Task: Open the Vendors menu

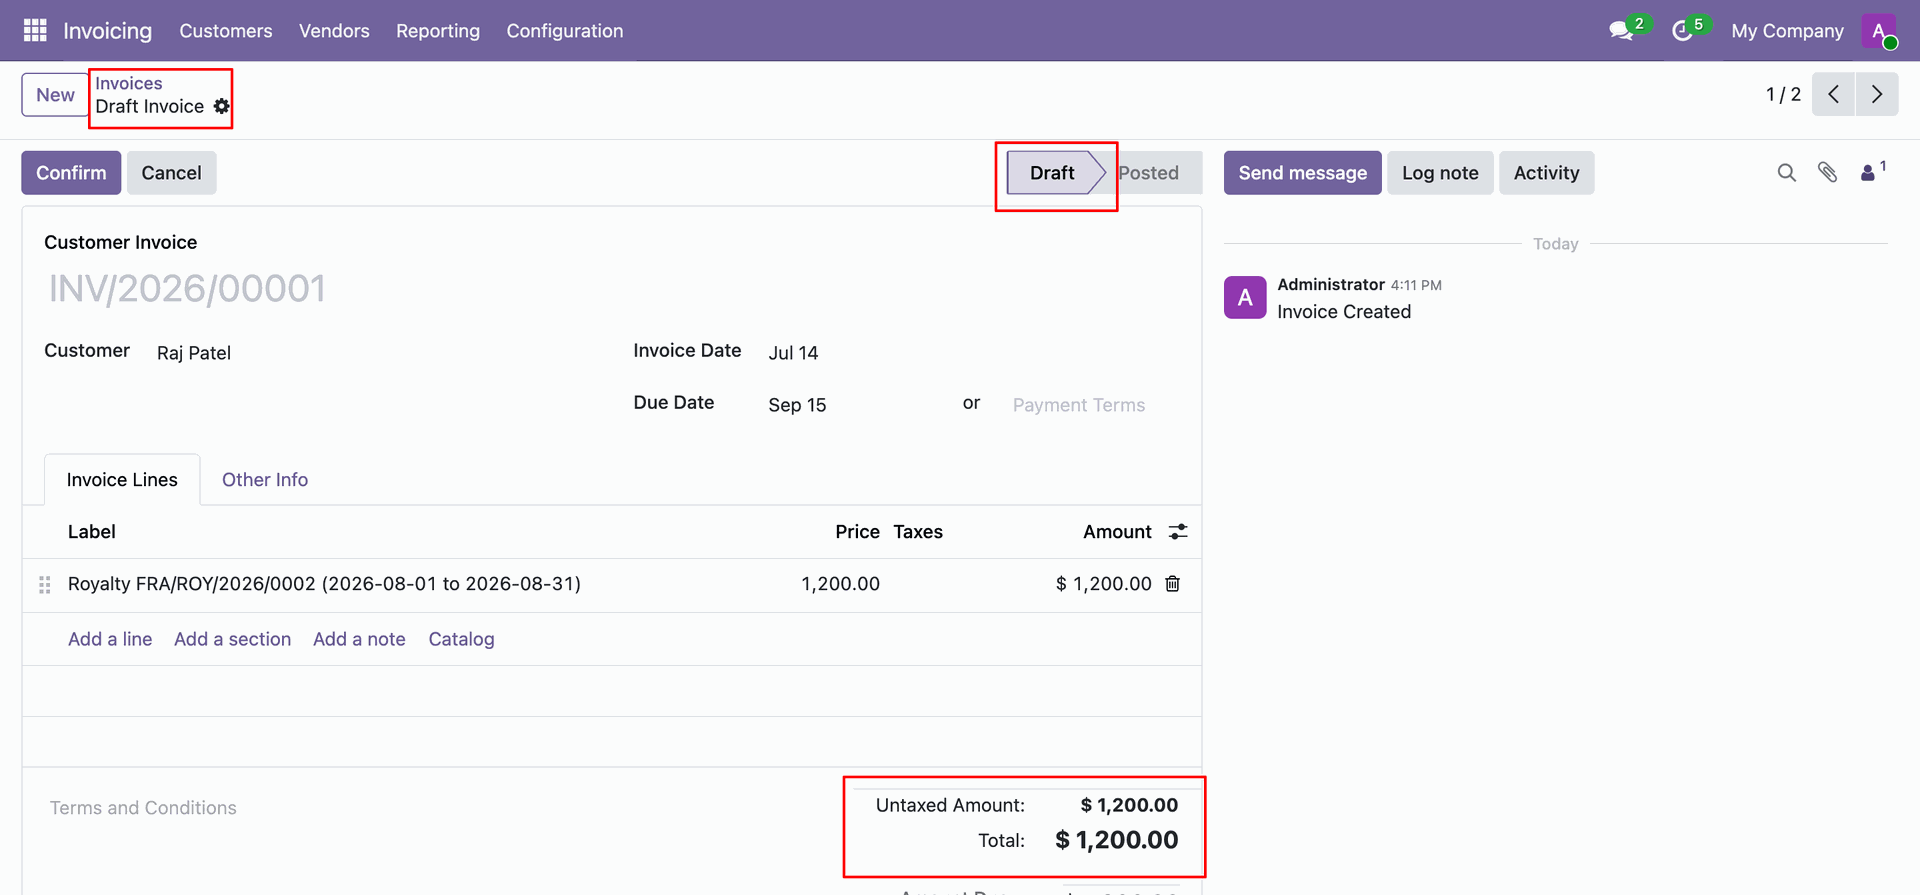Action: coord(334,31)
